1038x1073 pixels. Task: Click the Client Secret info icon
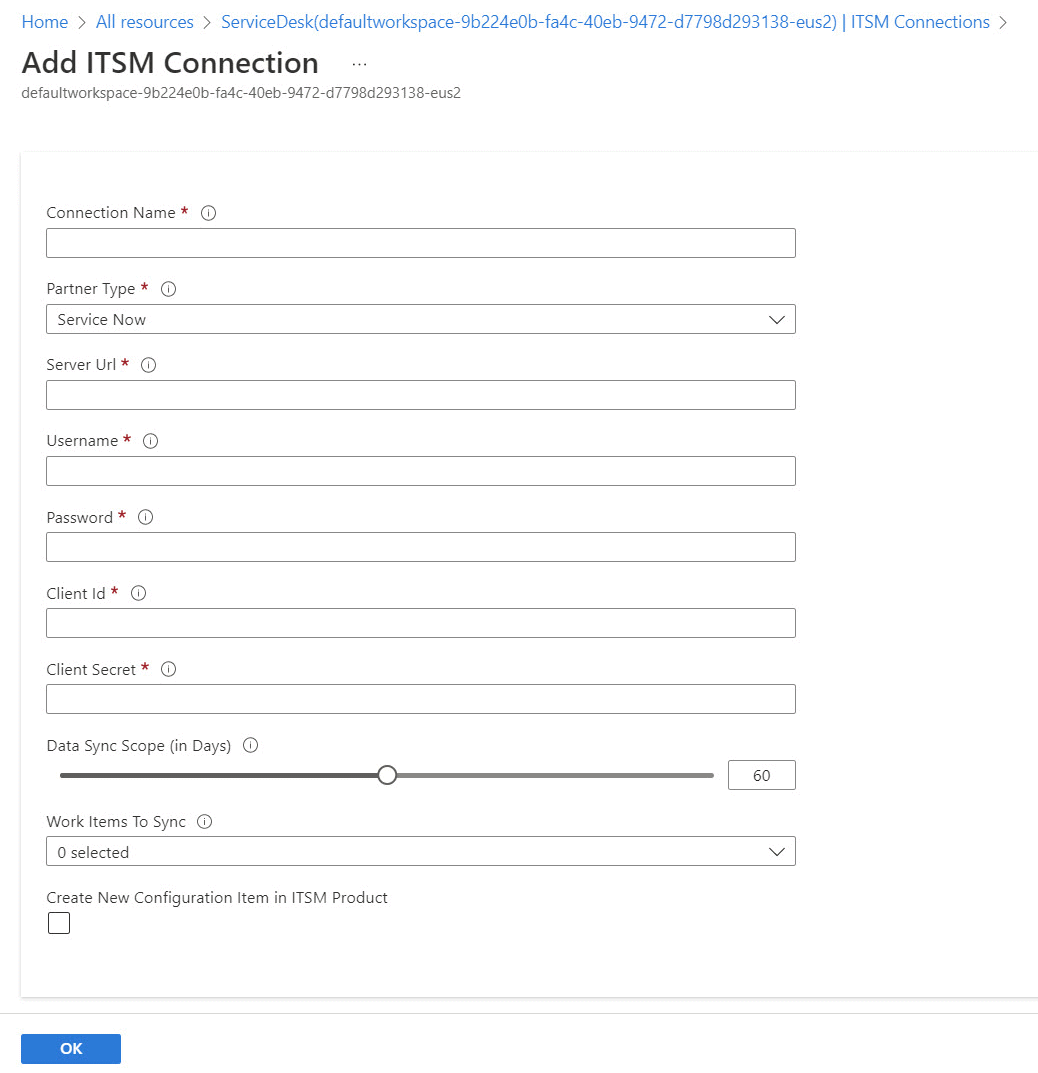168,669
